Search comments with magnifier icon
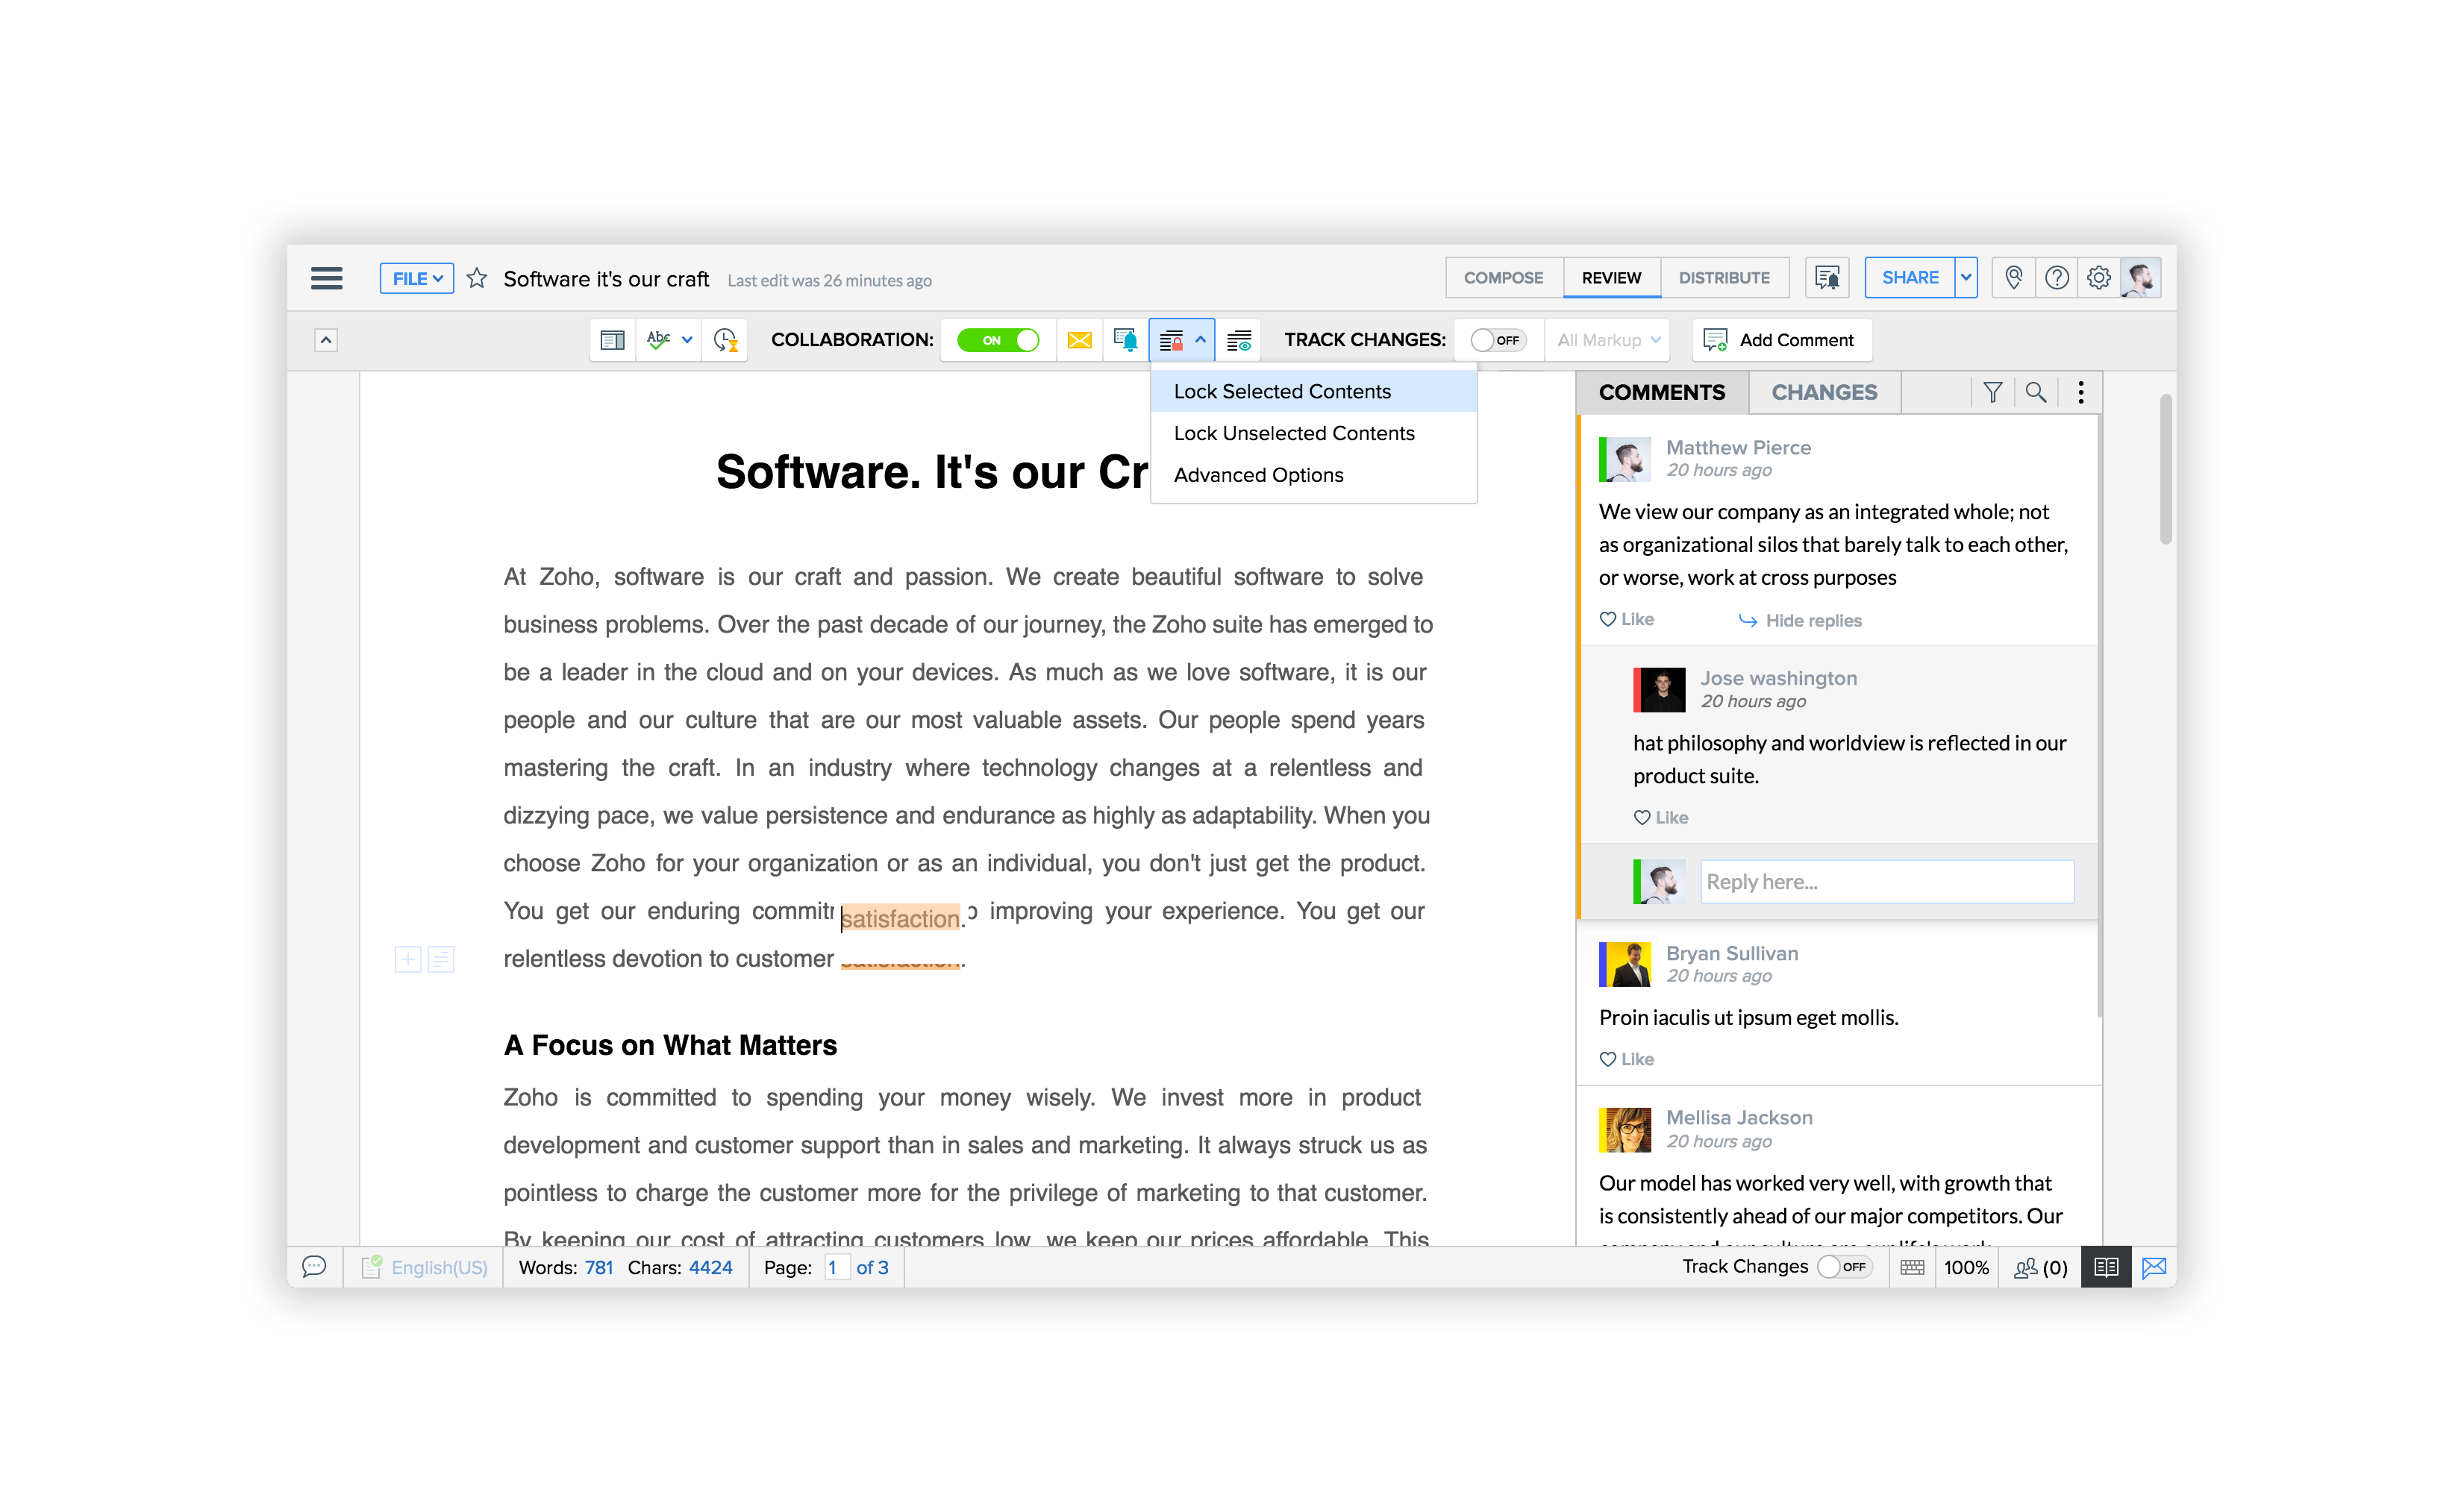The image size is (2464, 1486). (x=2035, y=392)
